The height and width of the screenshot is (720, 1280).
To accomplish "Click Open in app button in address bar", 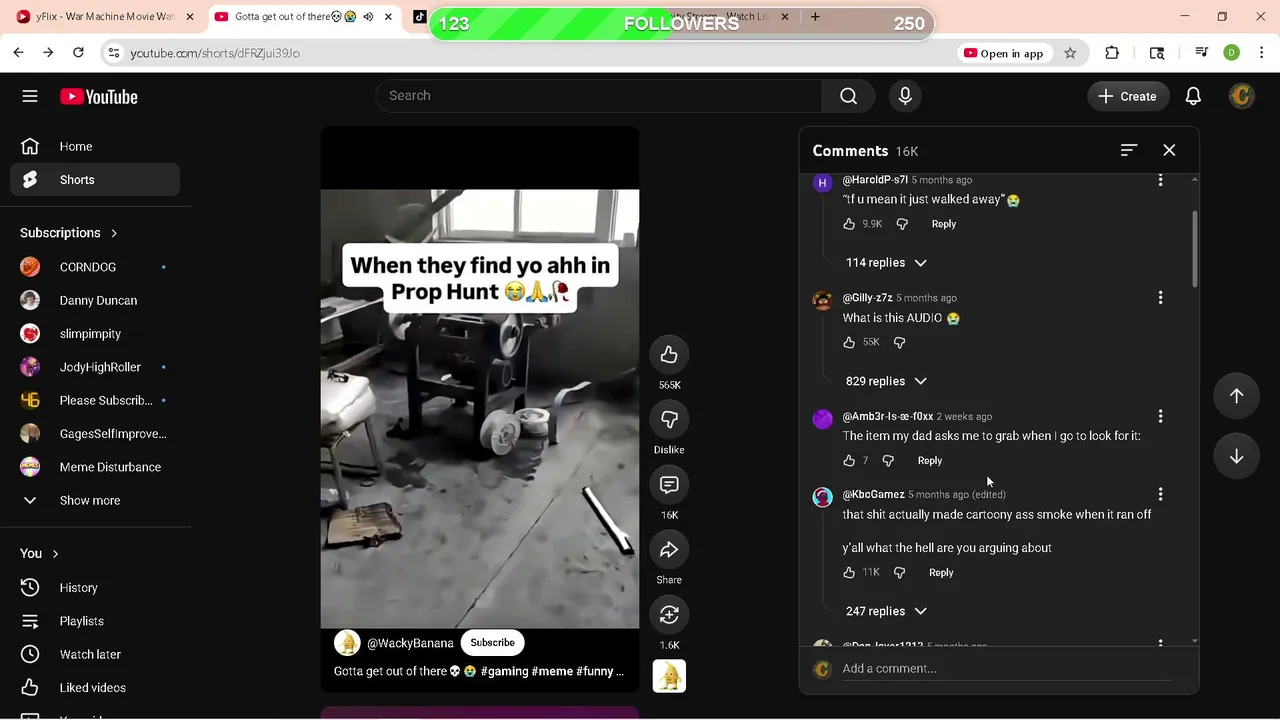I will 1003,53.
